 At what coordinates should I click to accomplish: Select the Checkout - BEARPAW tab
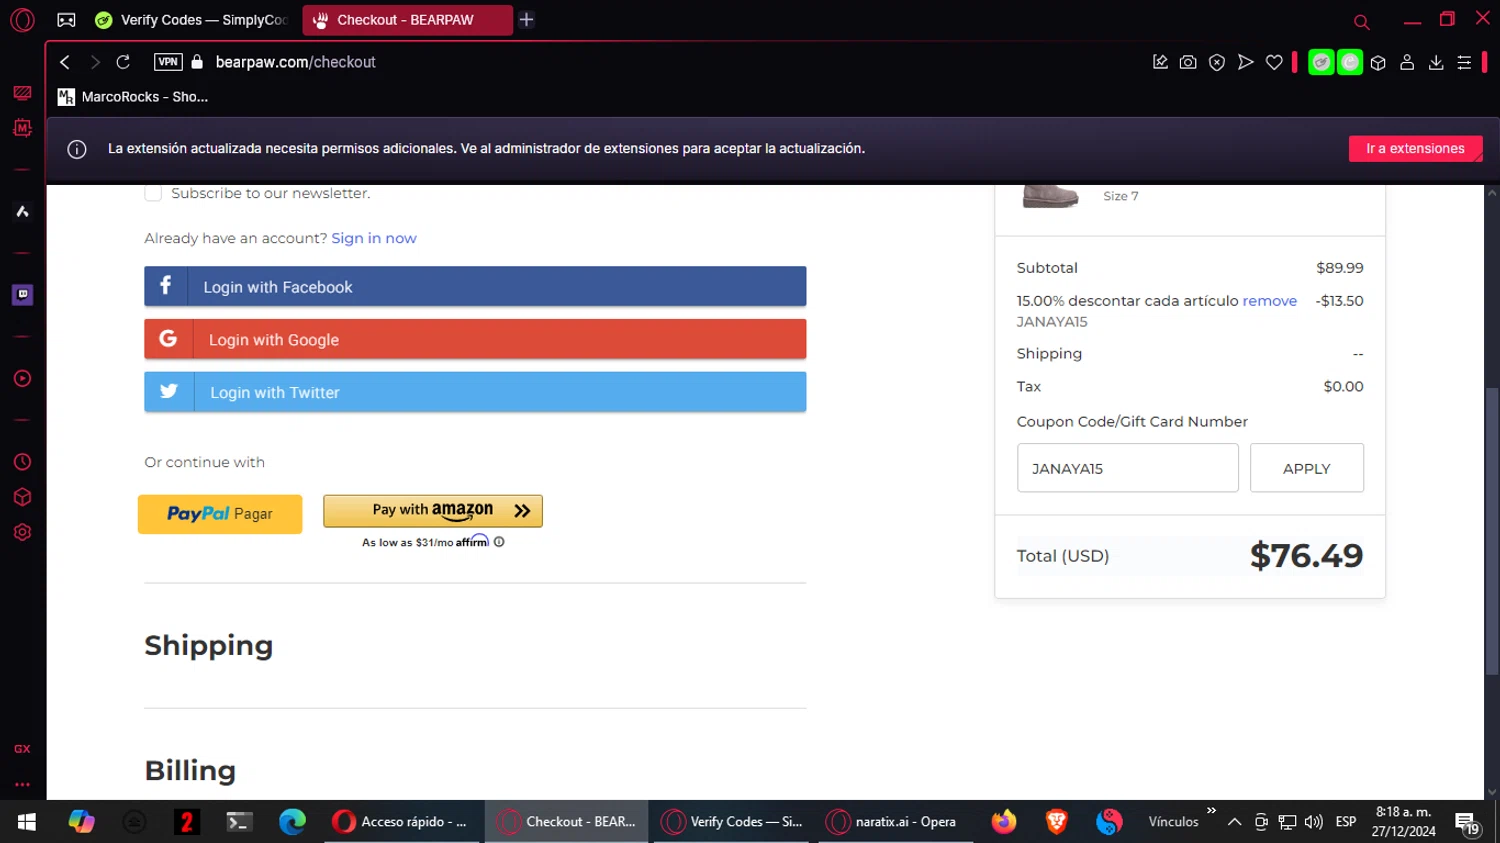(x=407, y=20)
